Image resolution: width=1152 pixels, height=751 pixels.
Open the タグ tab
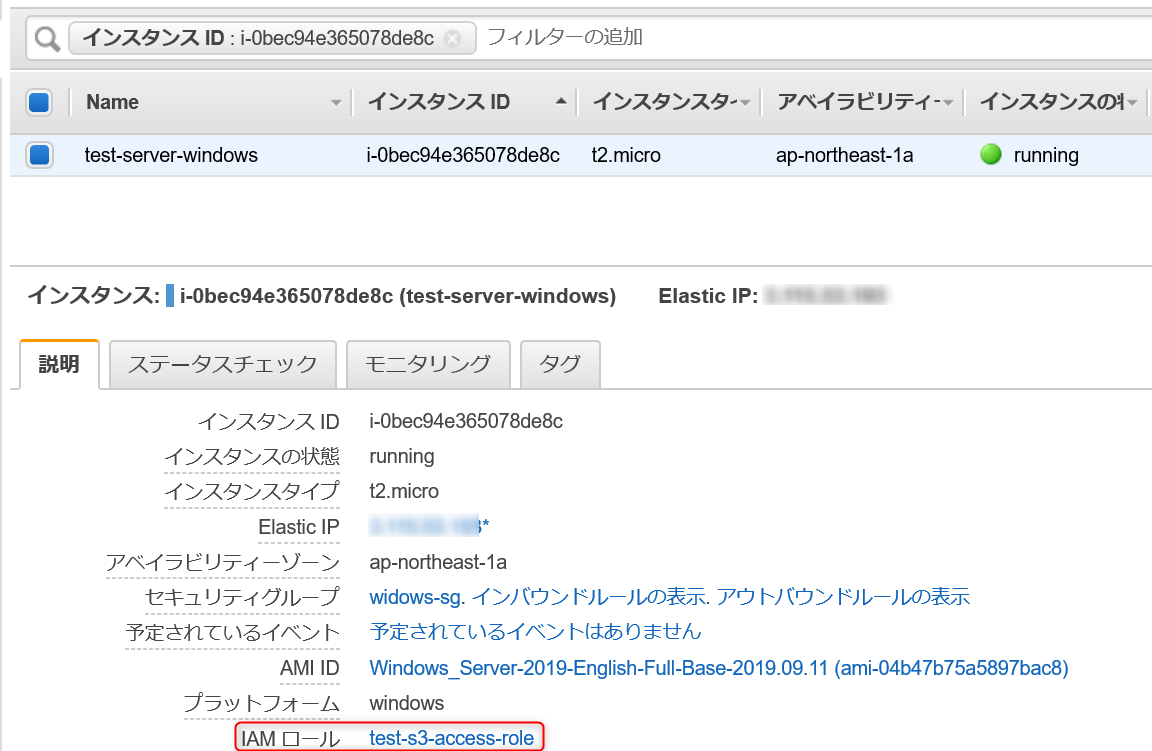560,364
